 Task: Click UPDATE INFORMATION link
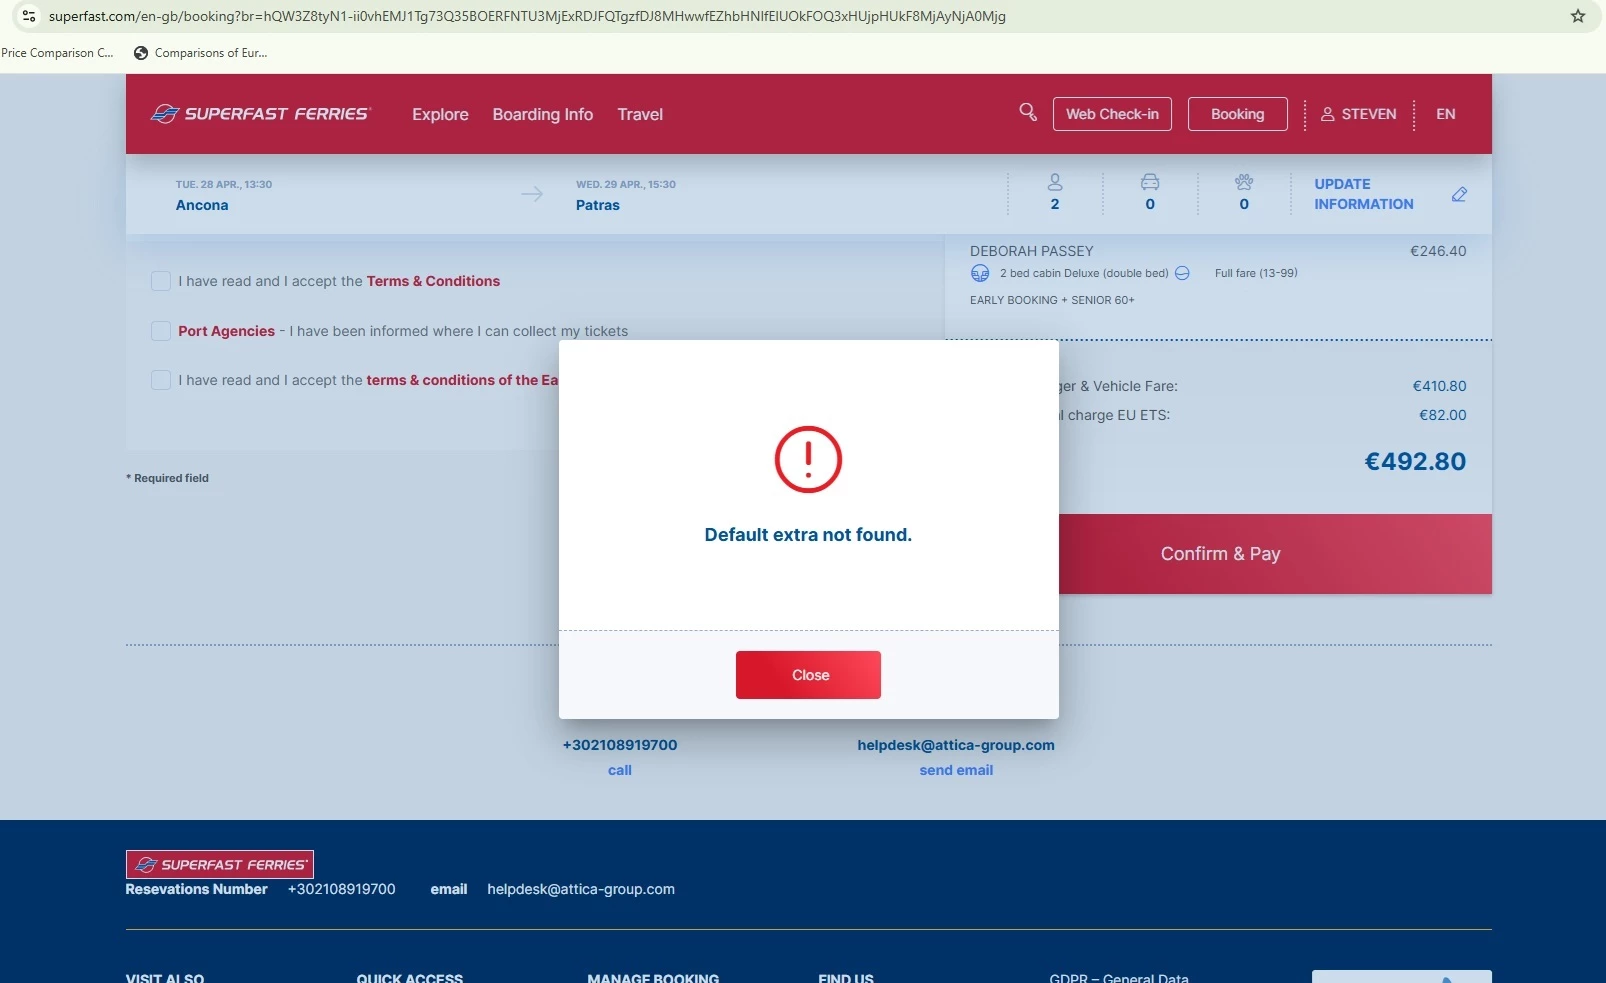tap(1364, 194)
